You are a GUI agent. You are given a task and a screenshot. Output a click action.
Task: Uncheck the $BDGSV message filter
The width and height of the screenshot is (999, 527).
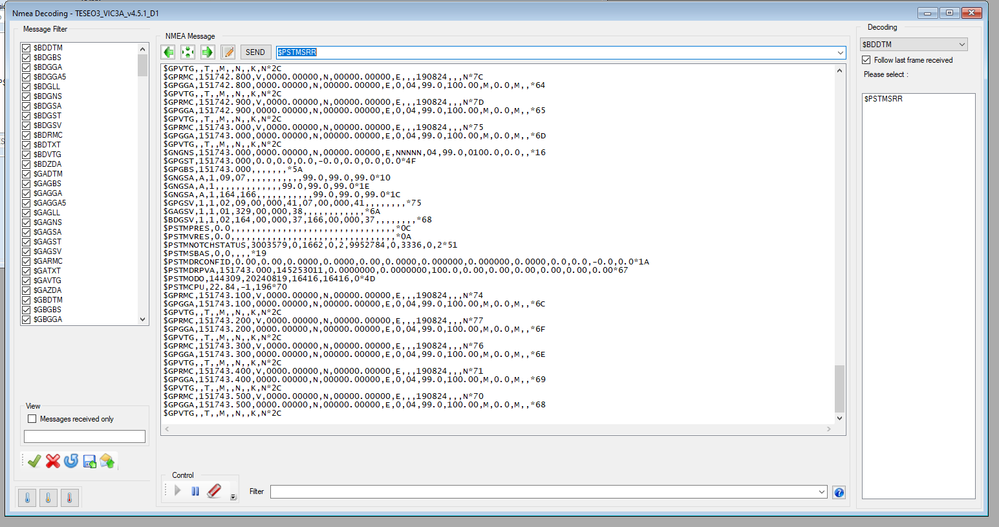(x=26, y=126)
